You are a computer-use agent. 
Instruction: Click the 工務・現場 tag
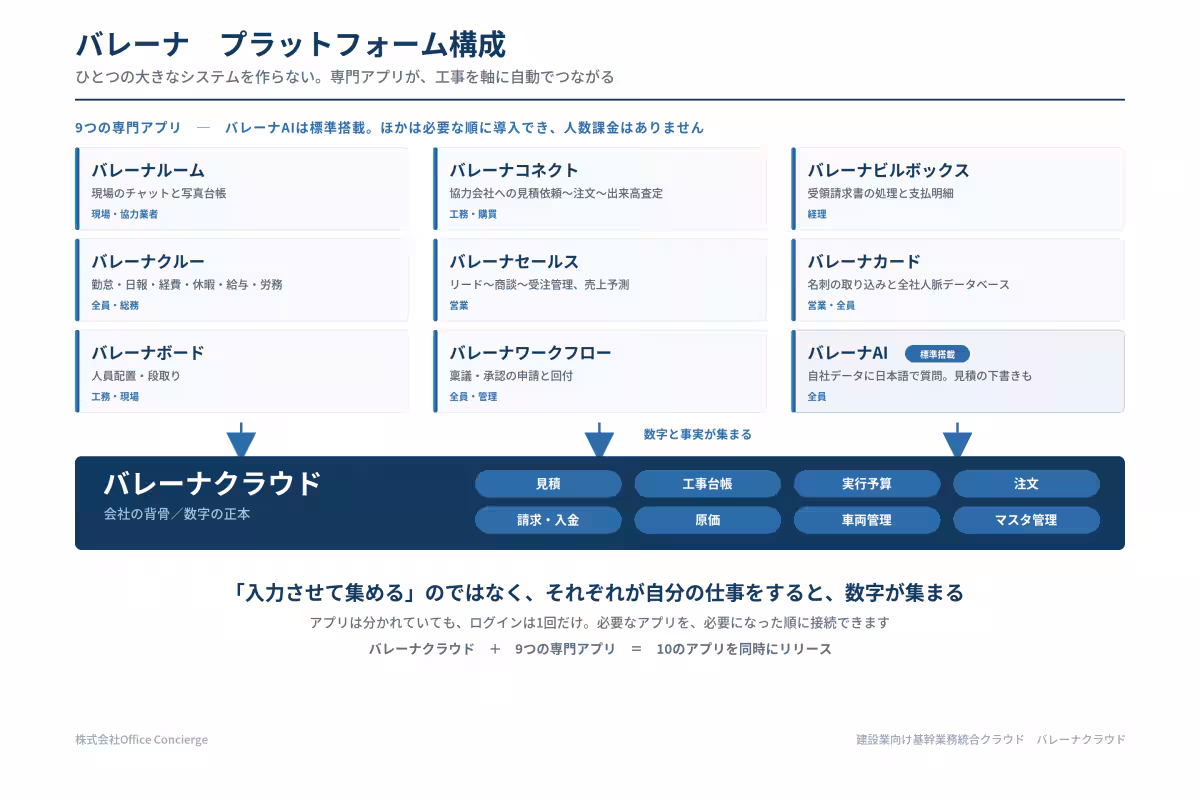point(115,396)
